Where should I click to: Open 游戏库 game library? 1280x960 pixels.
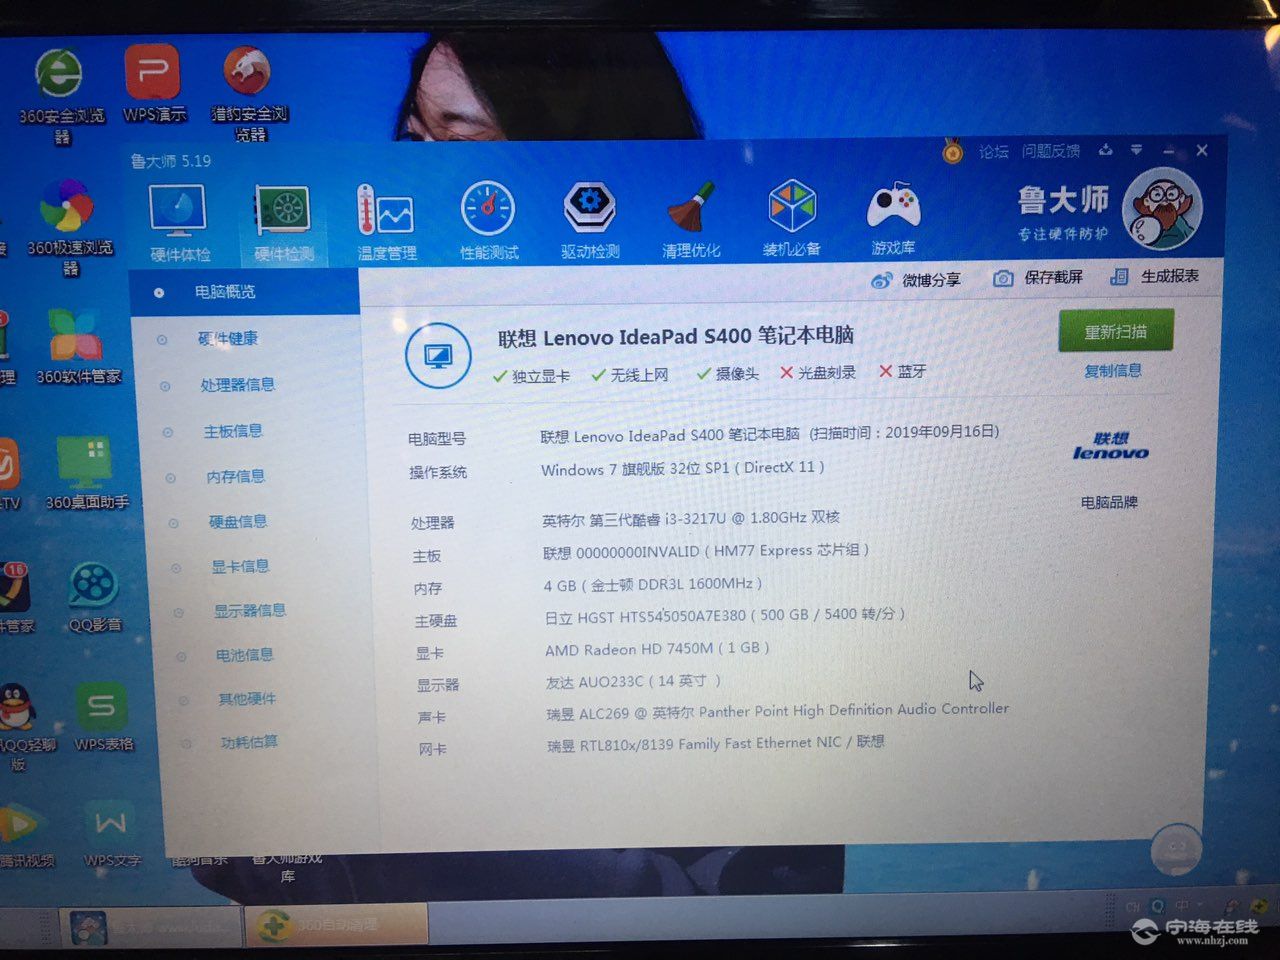893,217
